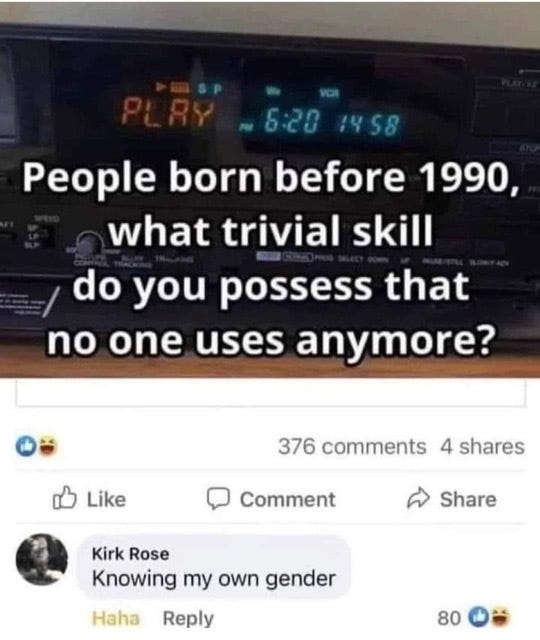
Task: Open the 4 shares link
Action: 482,447
